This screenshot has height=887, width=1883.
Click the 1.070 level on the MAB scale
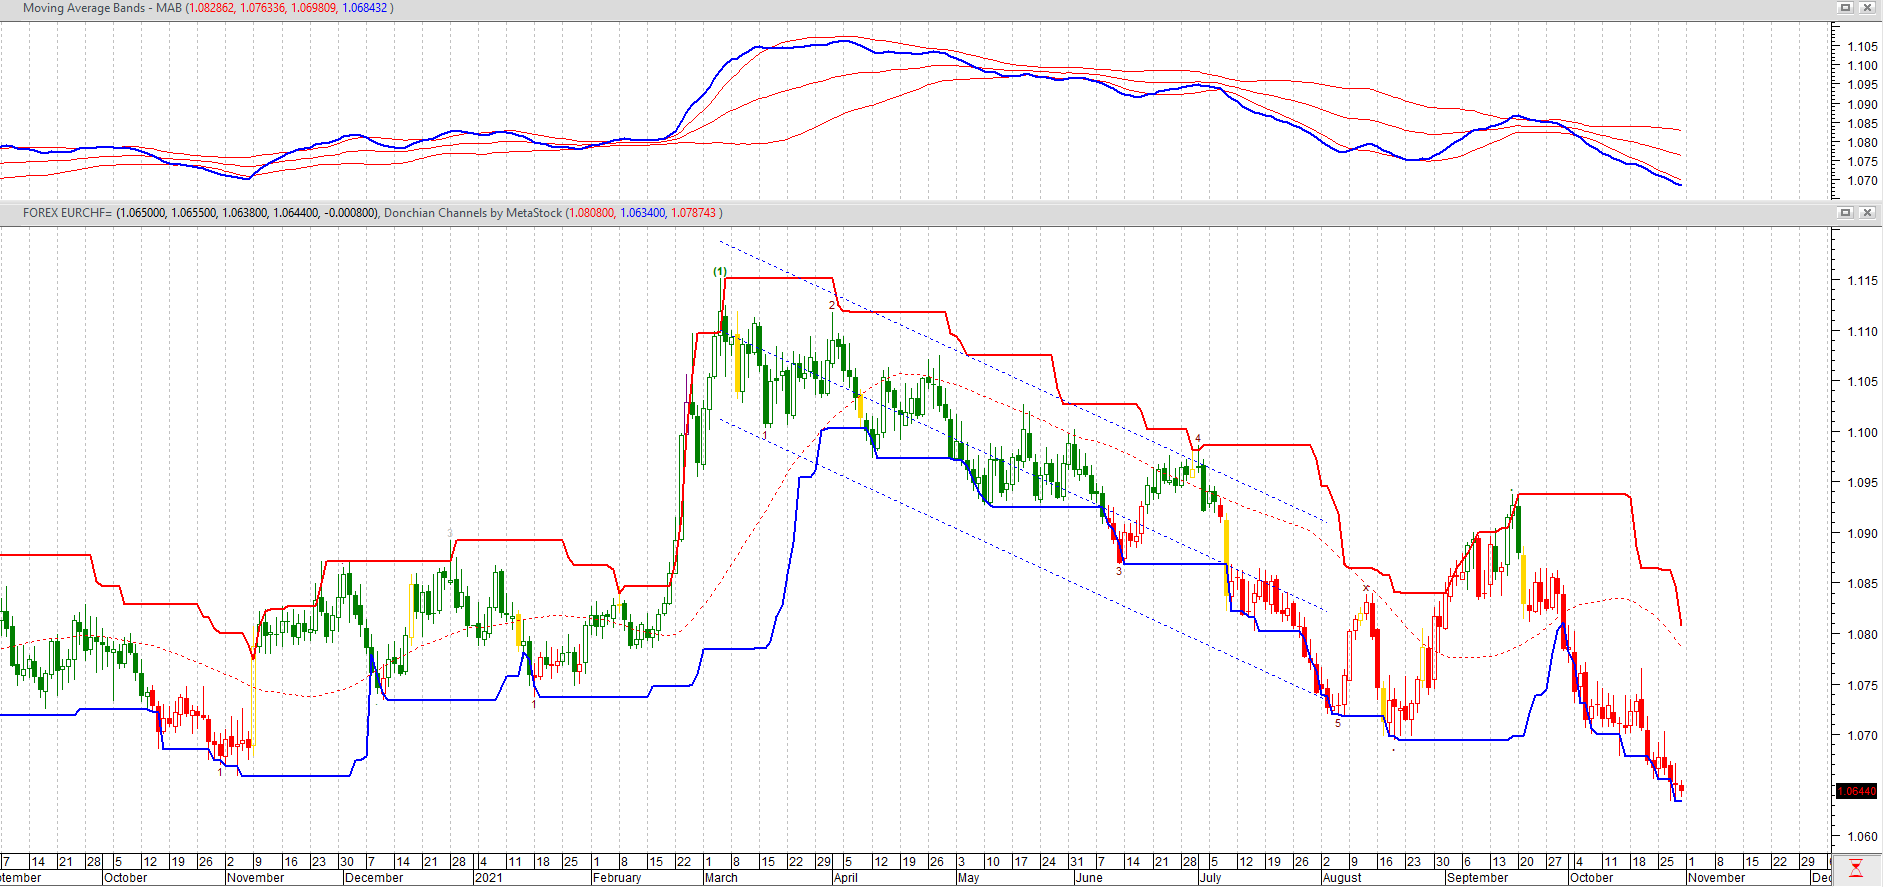(x=1862, y=181)
